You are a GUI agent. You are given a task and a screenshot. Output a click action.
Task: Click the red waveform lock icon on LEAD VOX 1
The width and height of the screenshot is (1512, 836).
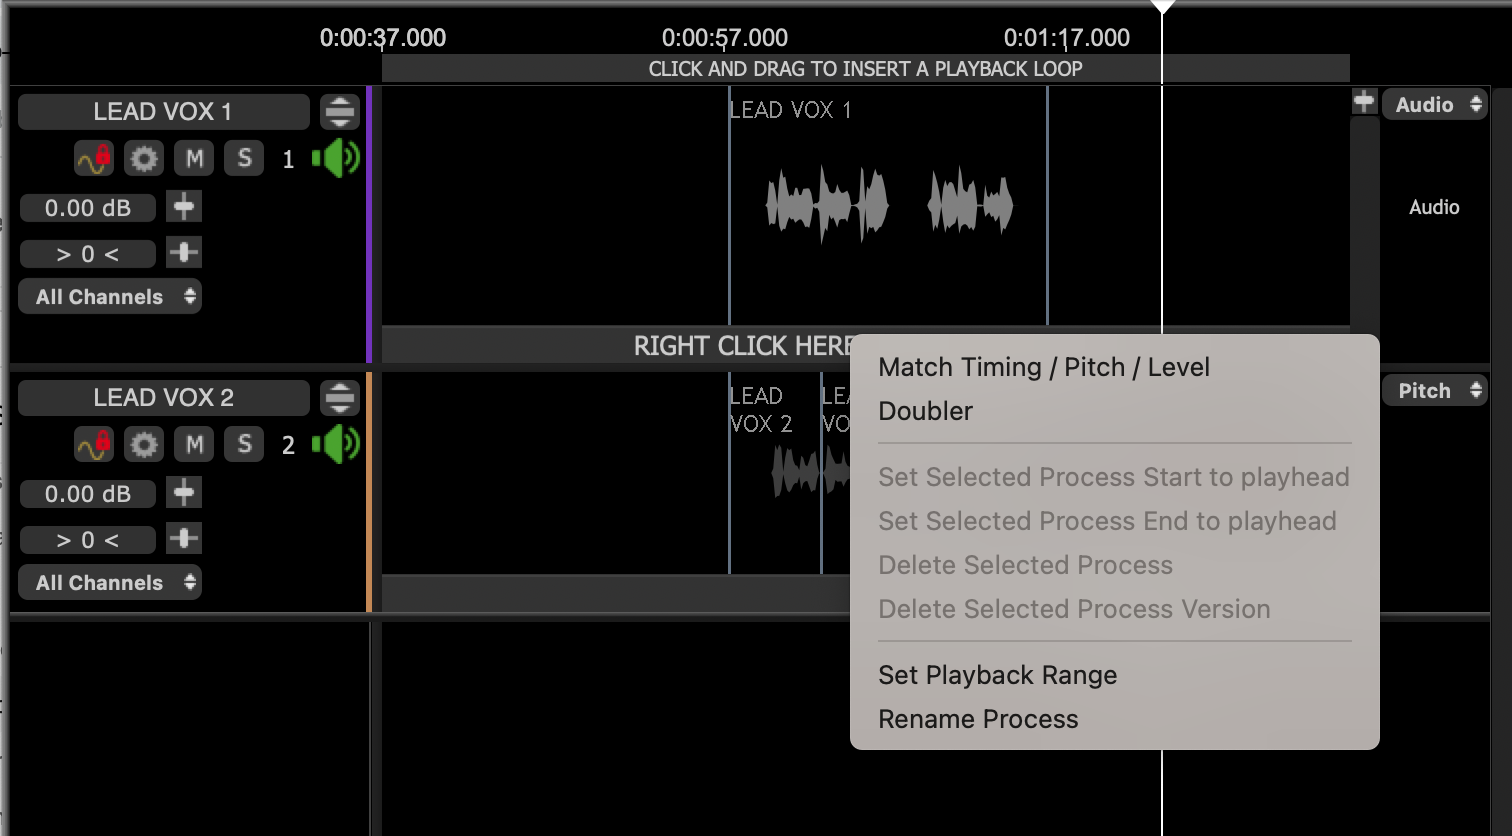(x=94, y=158)
